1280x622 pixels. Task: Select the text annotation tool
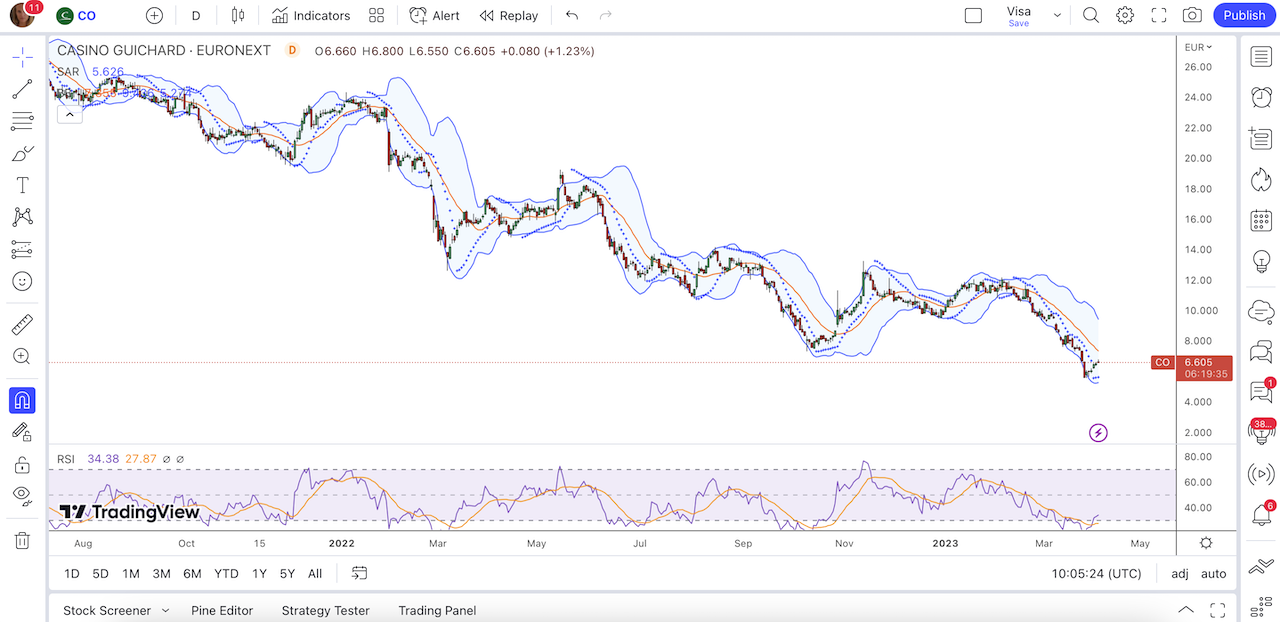22,186
